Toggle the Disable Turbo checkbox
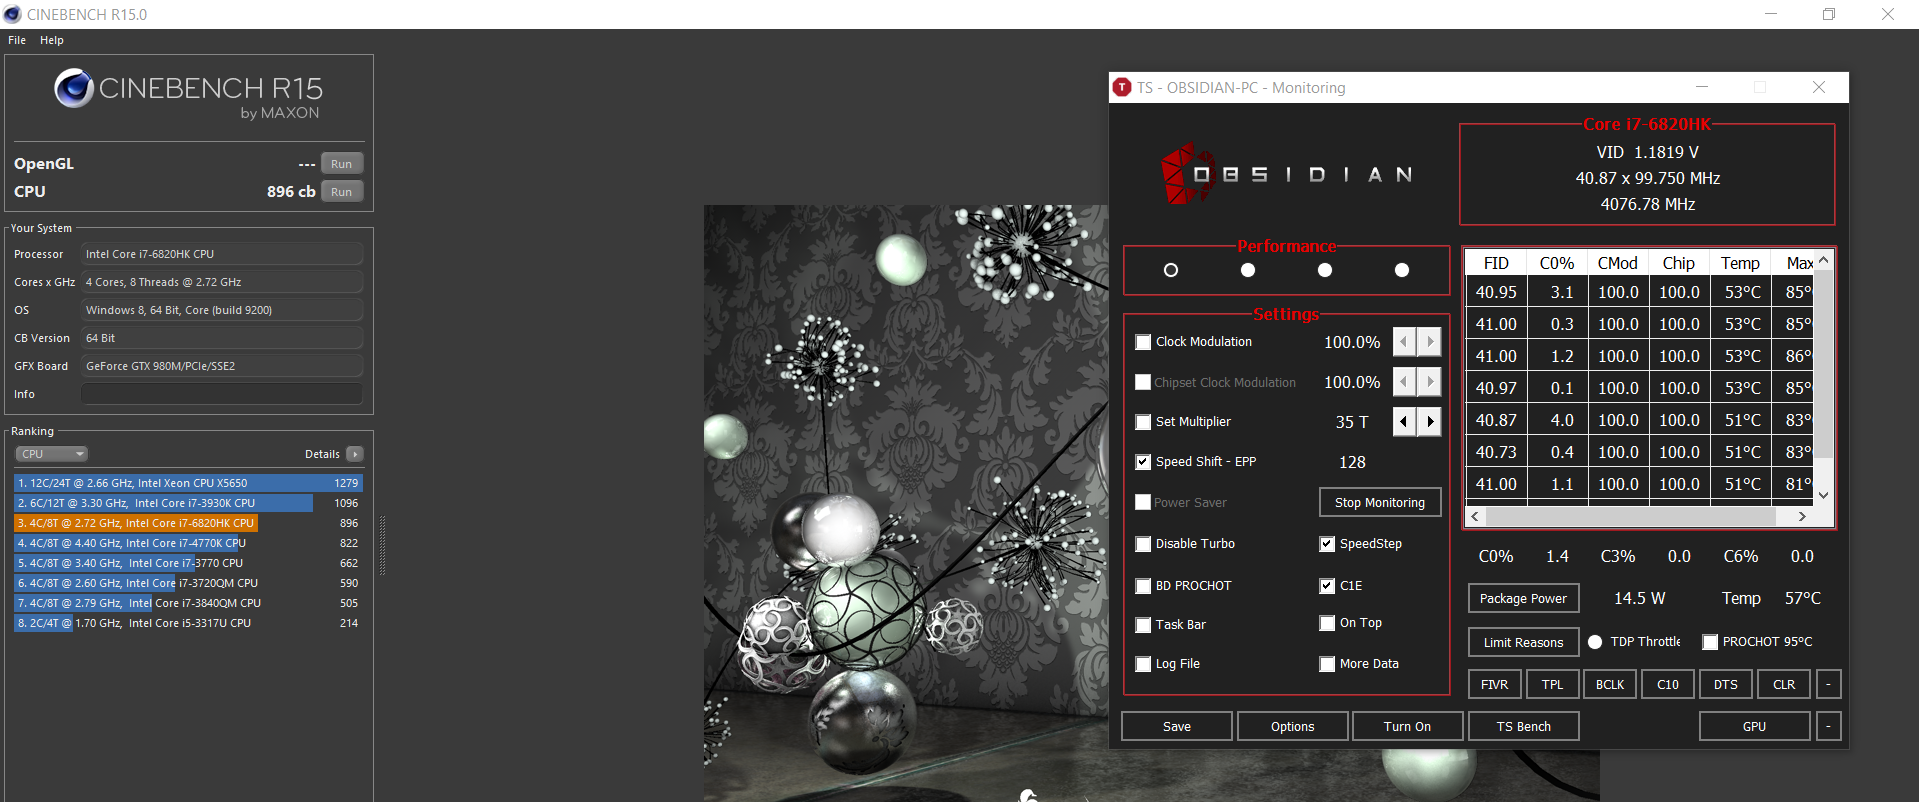Viewport: 1919px width, 802px height. tap(1143, 544)
